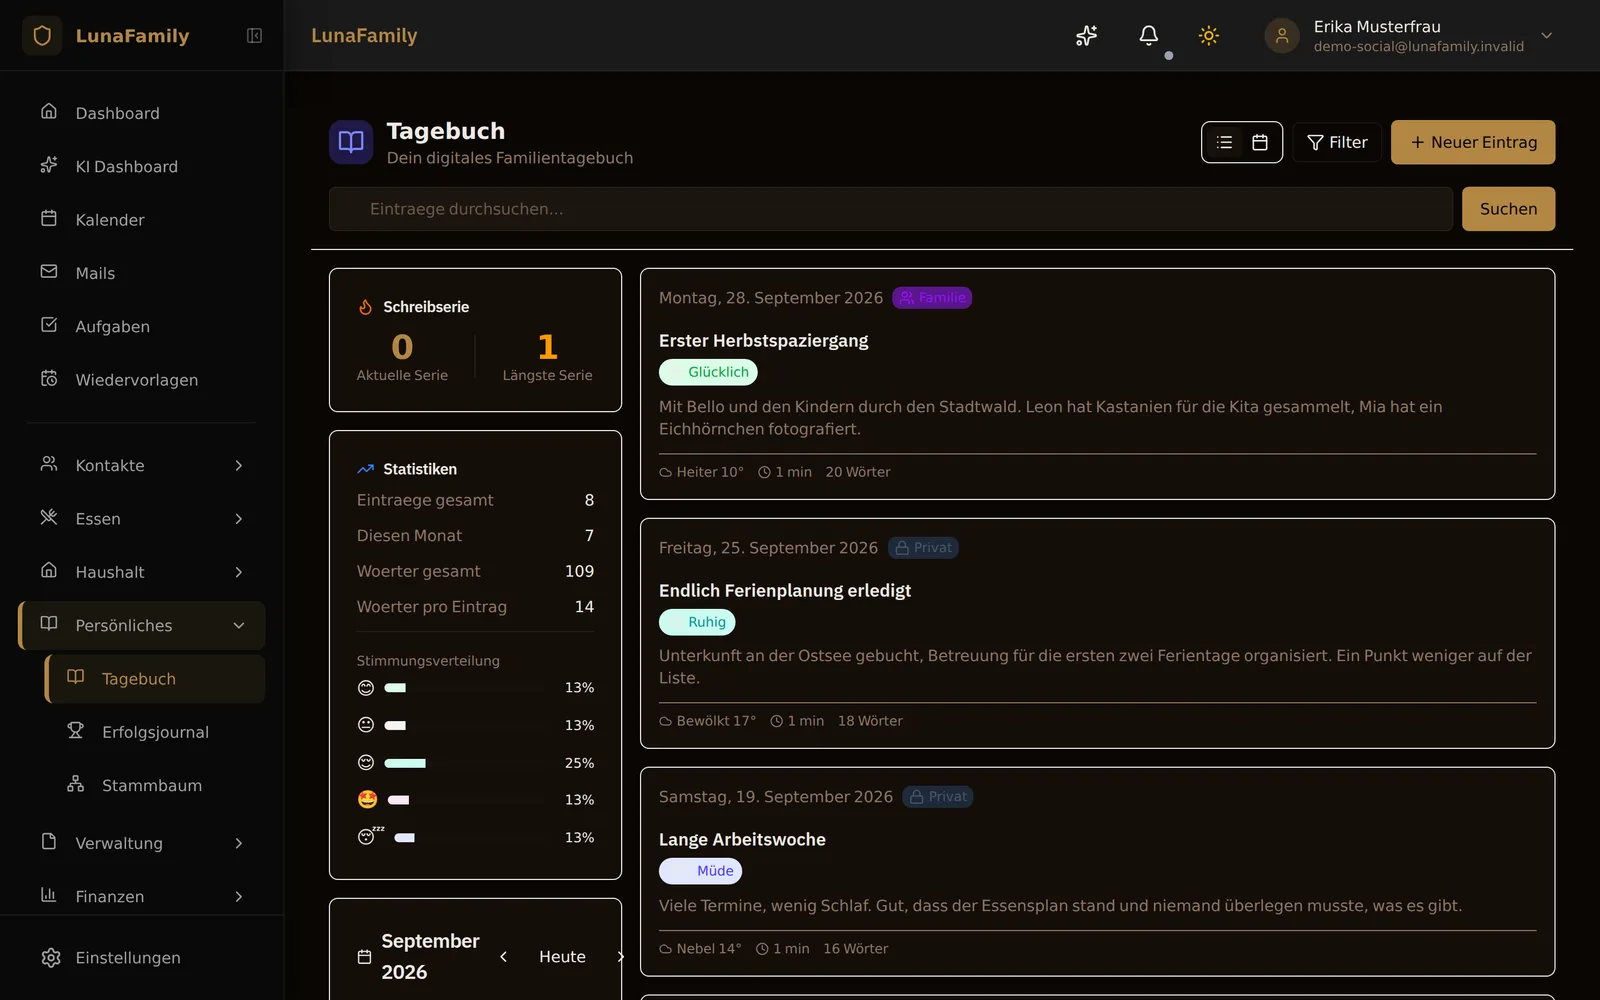This screenshot has width=1600, height=1000.
Task: Open entry Endlich Ferienplanung erledigt
Action: click(x=785, y=591)
